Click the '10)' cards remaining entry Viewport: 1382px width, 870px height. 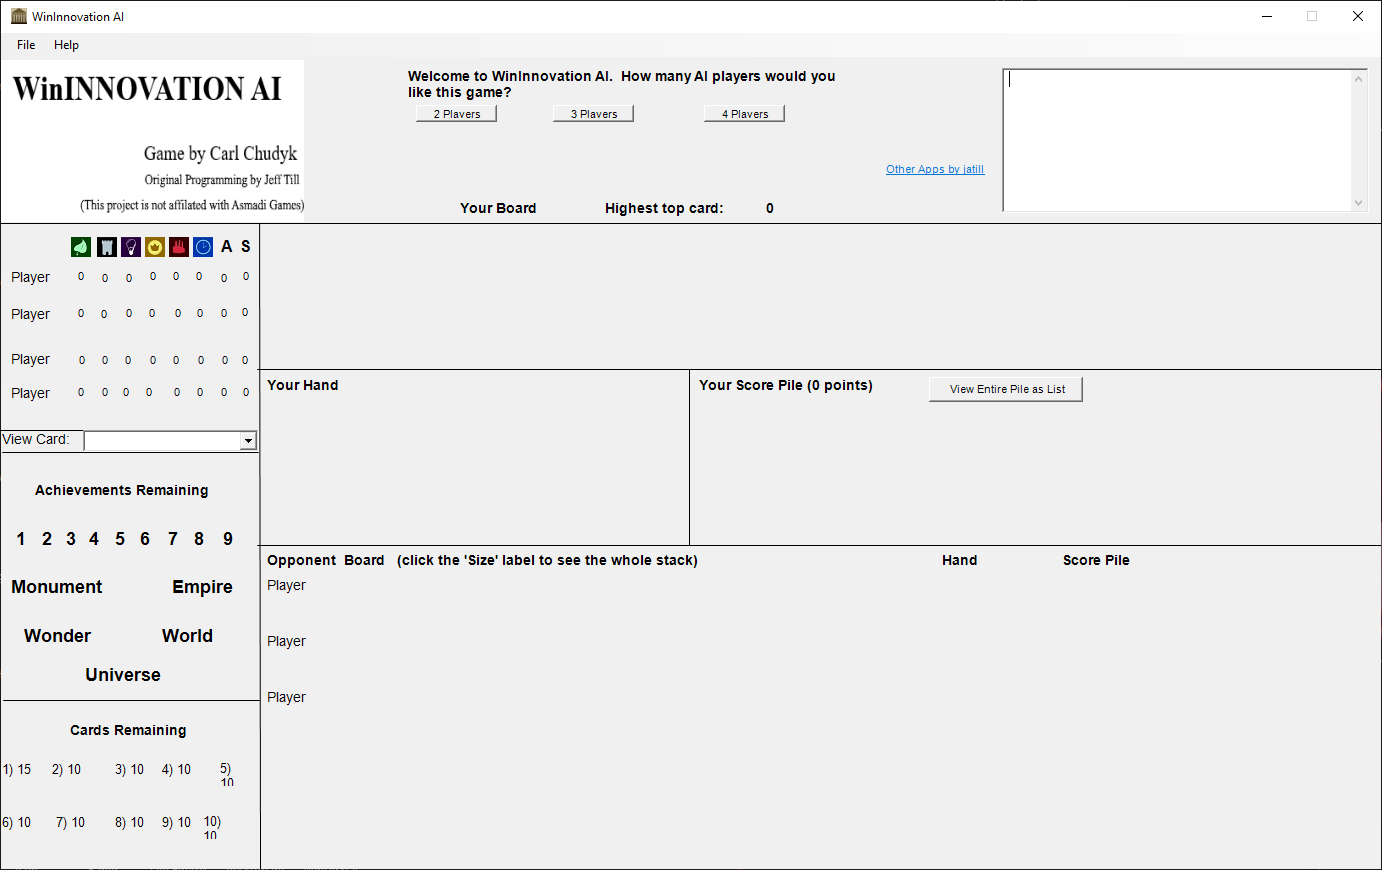coord(212,828)
